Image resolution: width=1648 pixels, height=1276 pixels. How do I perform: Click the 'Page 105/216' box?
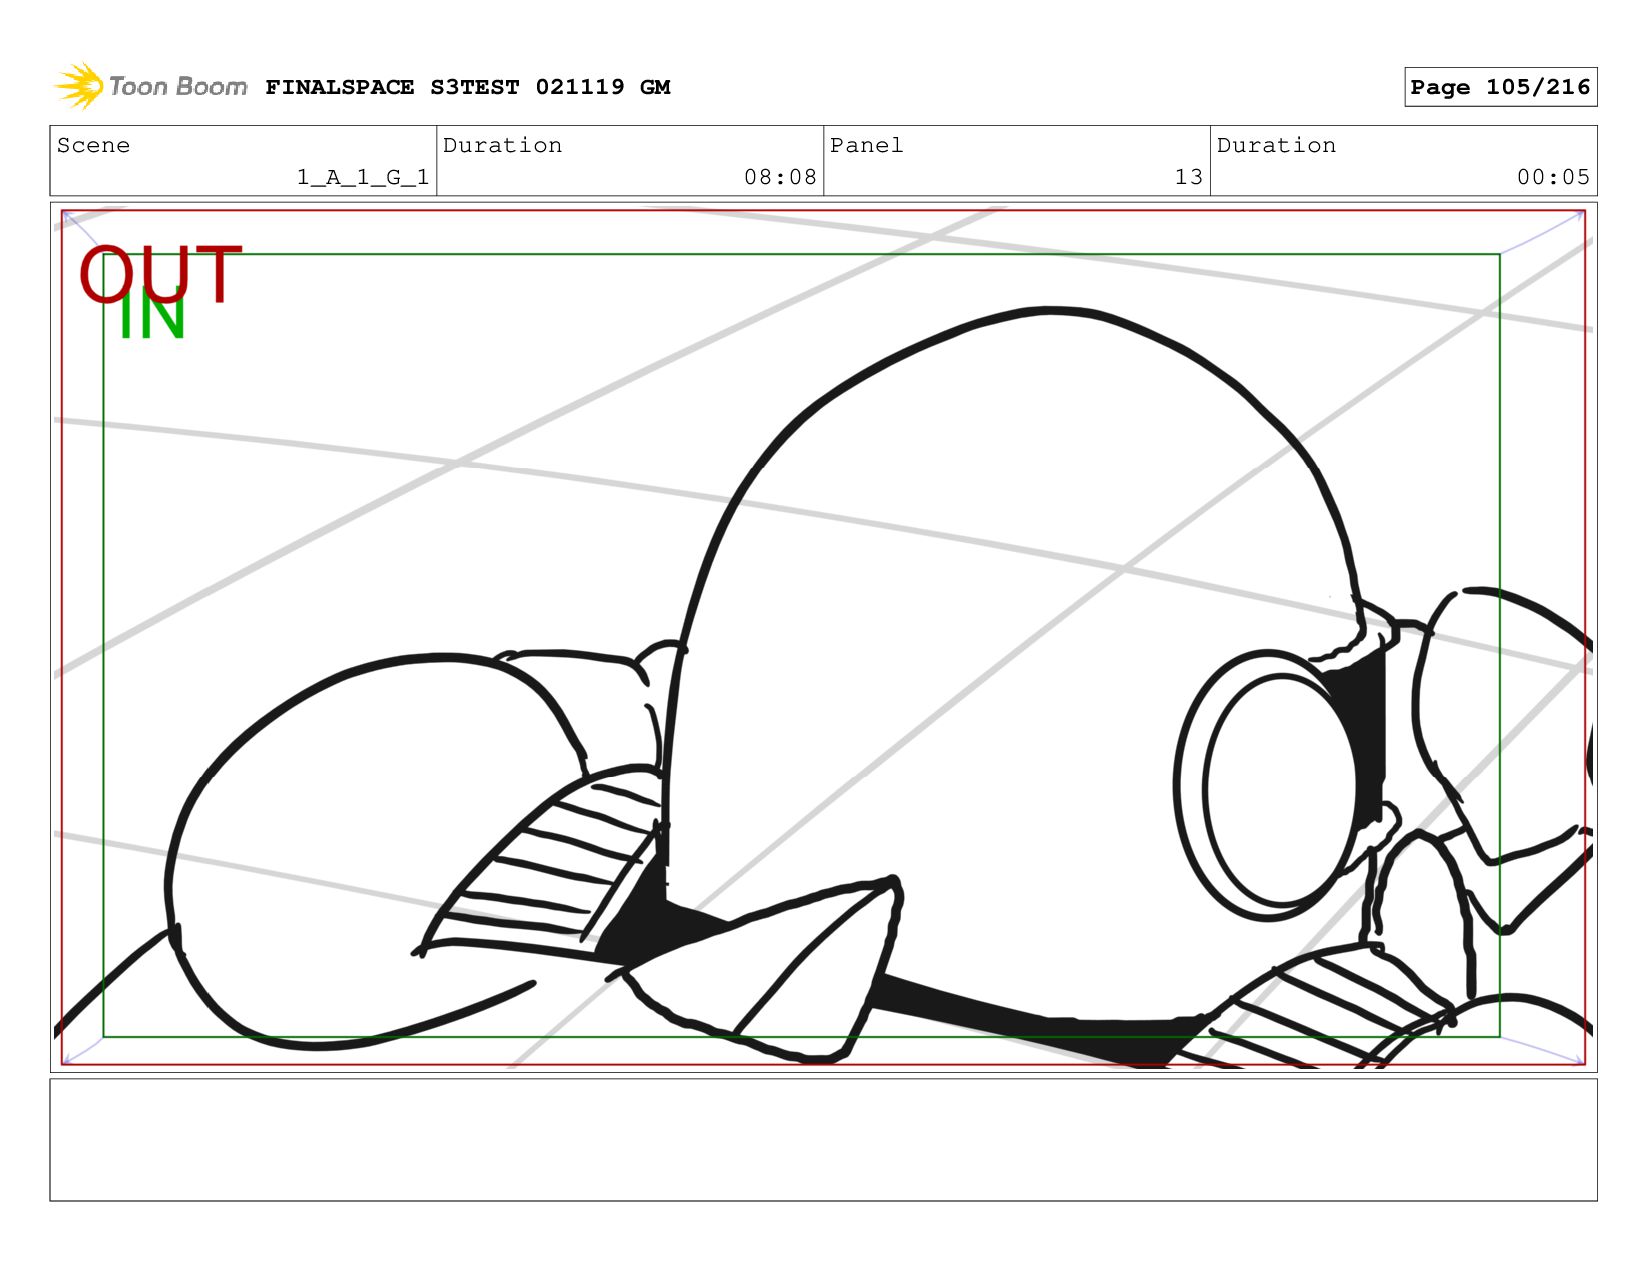(x=1500, y=87)
